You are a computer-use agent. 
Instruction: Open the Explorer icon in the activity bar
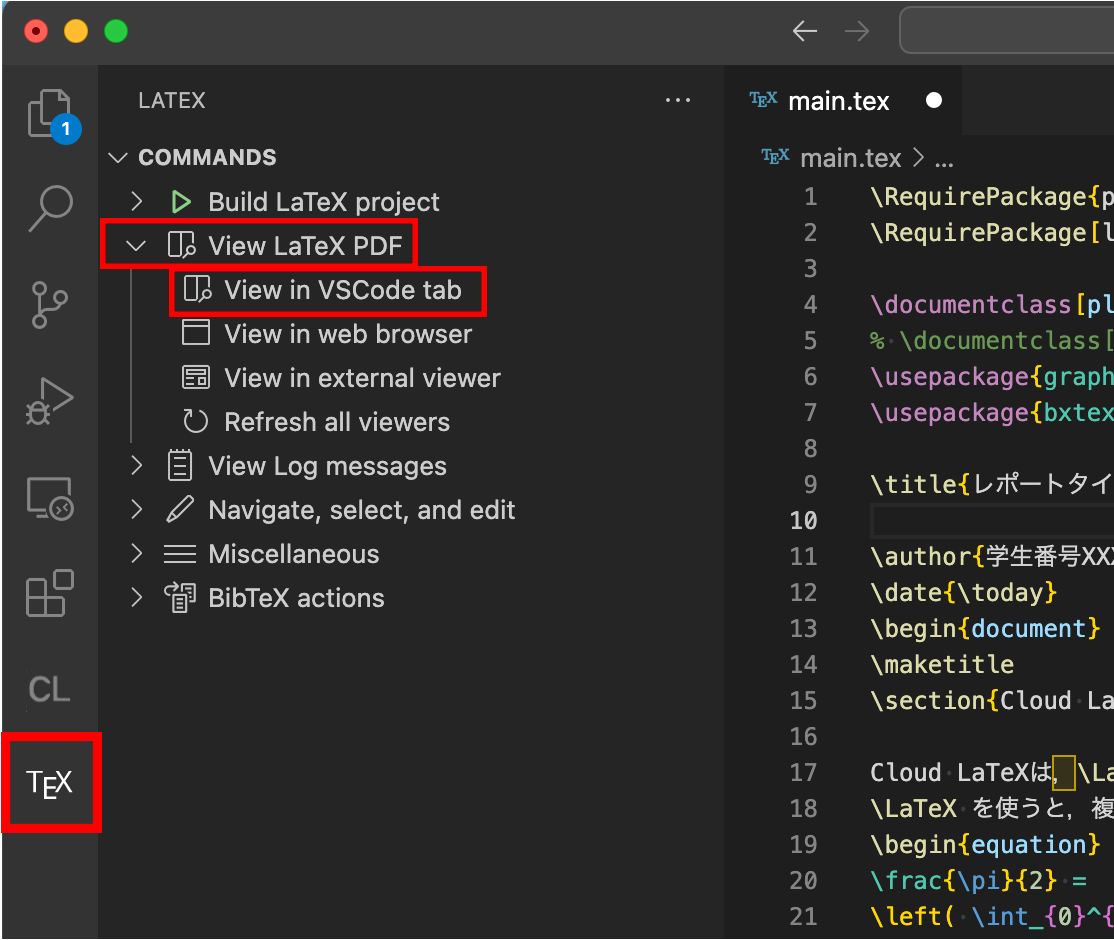point(51,115)
